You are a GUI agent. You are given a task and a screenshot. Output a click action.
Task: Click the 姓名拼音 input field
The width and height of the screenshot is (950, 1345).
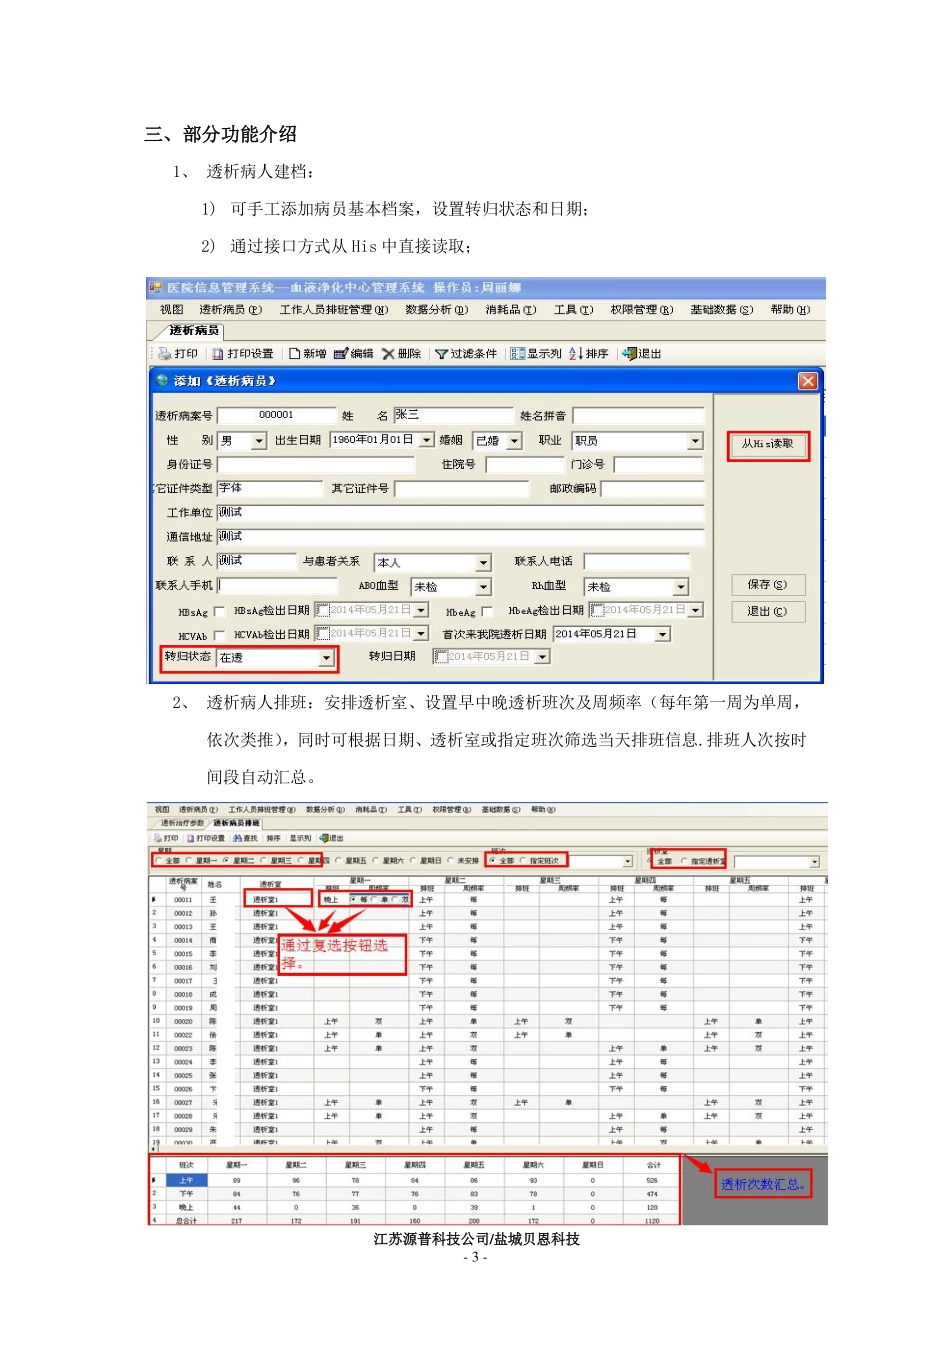coord(638,415)
